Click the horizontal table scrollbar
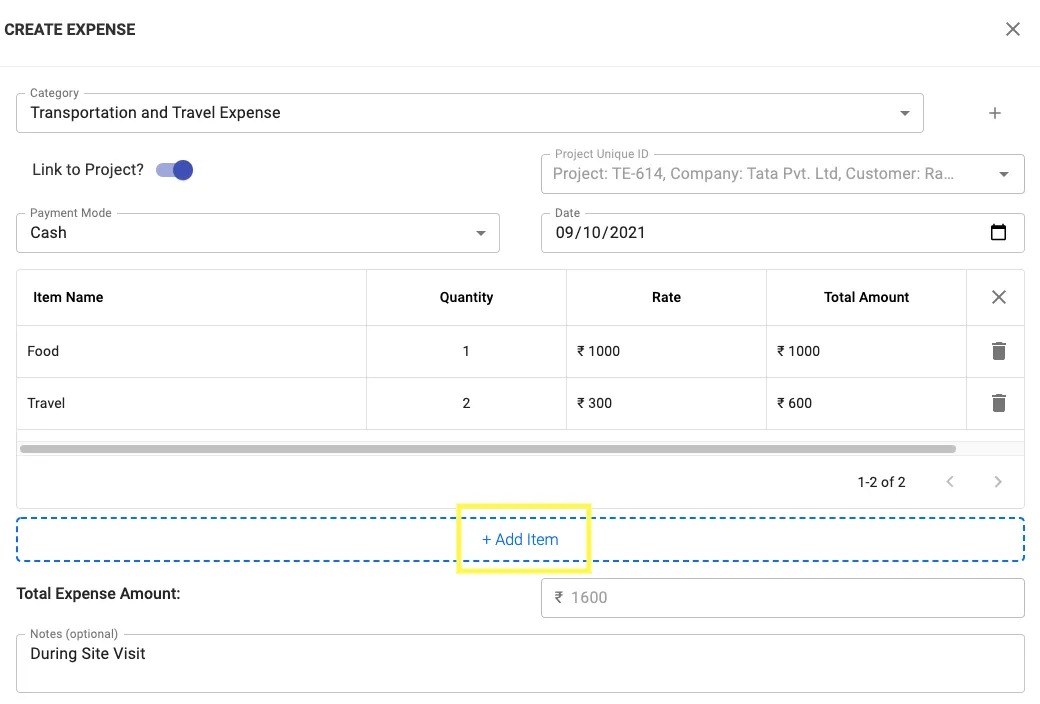This screenshot has height=704, width=1040. tap(488, 449)
